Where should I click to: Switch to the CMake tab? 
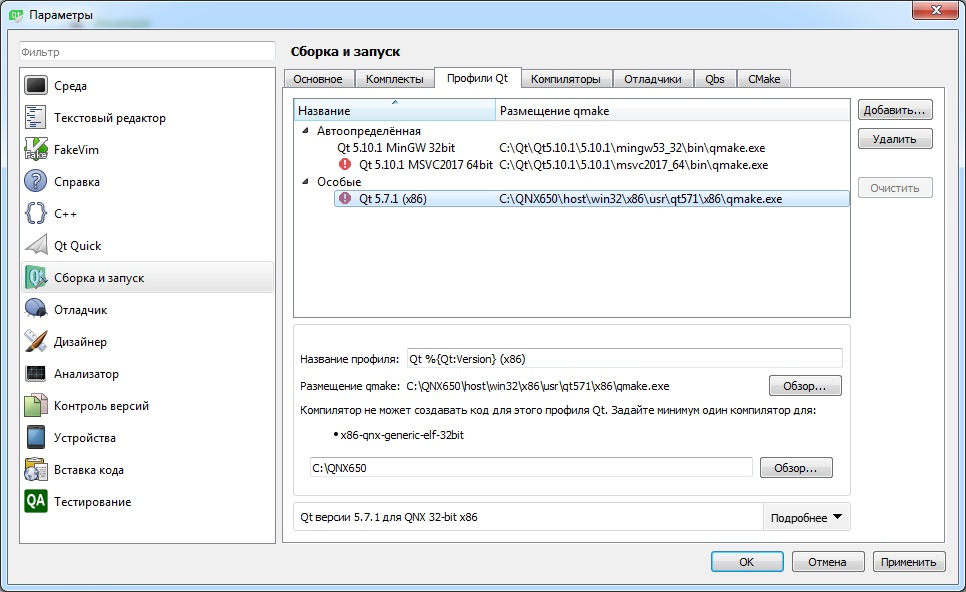[764, 79]
